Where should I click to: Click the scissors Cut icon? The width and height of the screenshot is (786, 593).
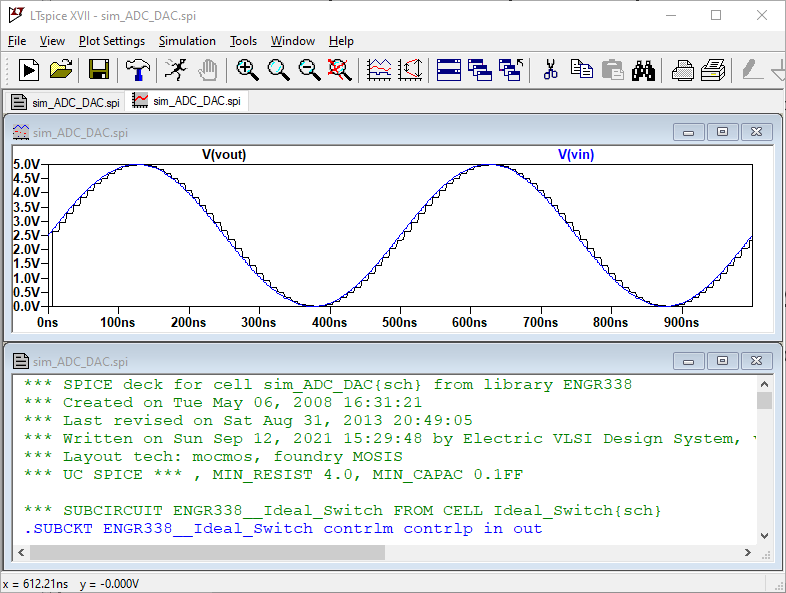tap(550, 70)
